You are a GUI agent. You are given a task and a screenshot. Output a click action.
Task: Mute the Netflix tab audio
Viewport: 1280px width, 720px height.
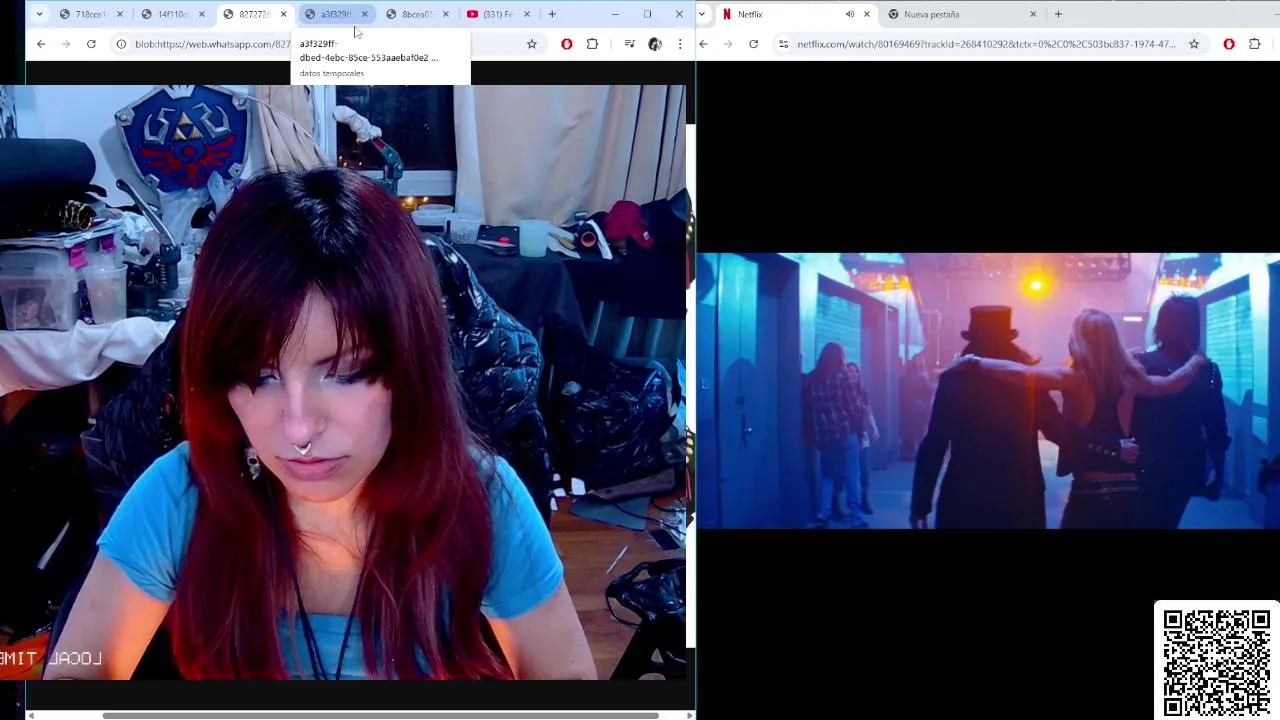(x=850, y=14)
